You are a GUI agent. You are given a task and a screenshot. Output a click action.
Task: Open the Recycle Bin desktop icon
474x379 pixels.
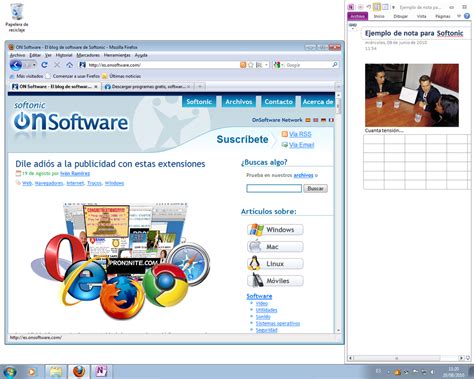[x=17, y=17]
